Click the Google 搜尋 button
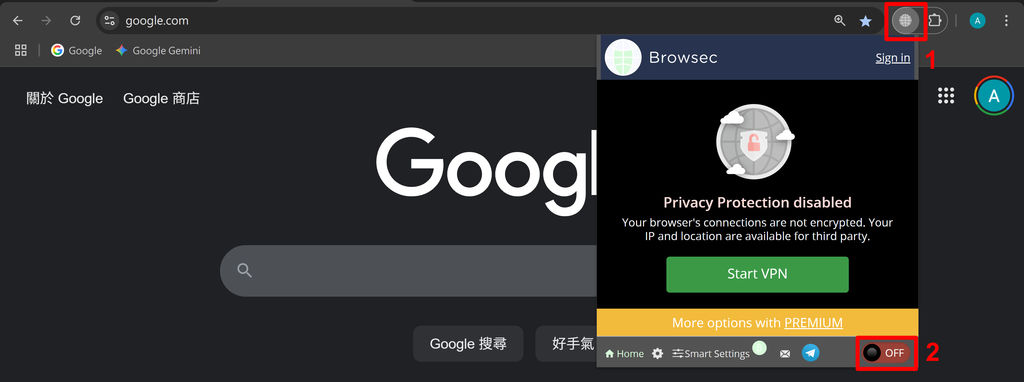 point(468,343)
